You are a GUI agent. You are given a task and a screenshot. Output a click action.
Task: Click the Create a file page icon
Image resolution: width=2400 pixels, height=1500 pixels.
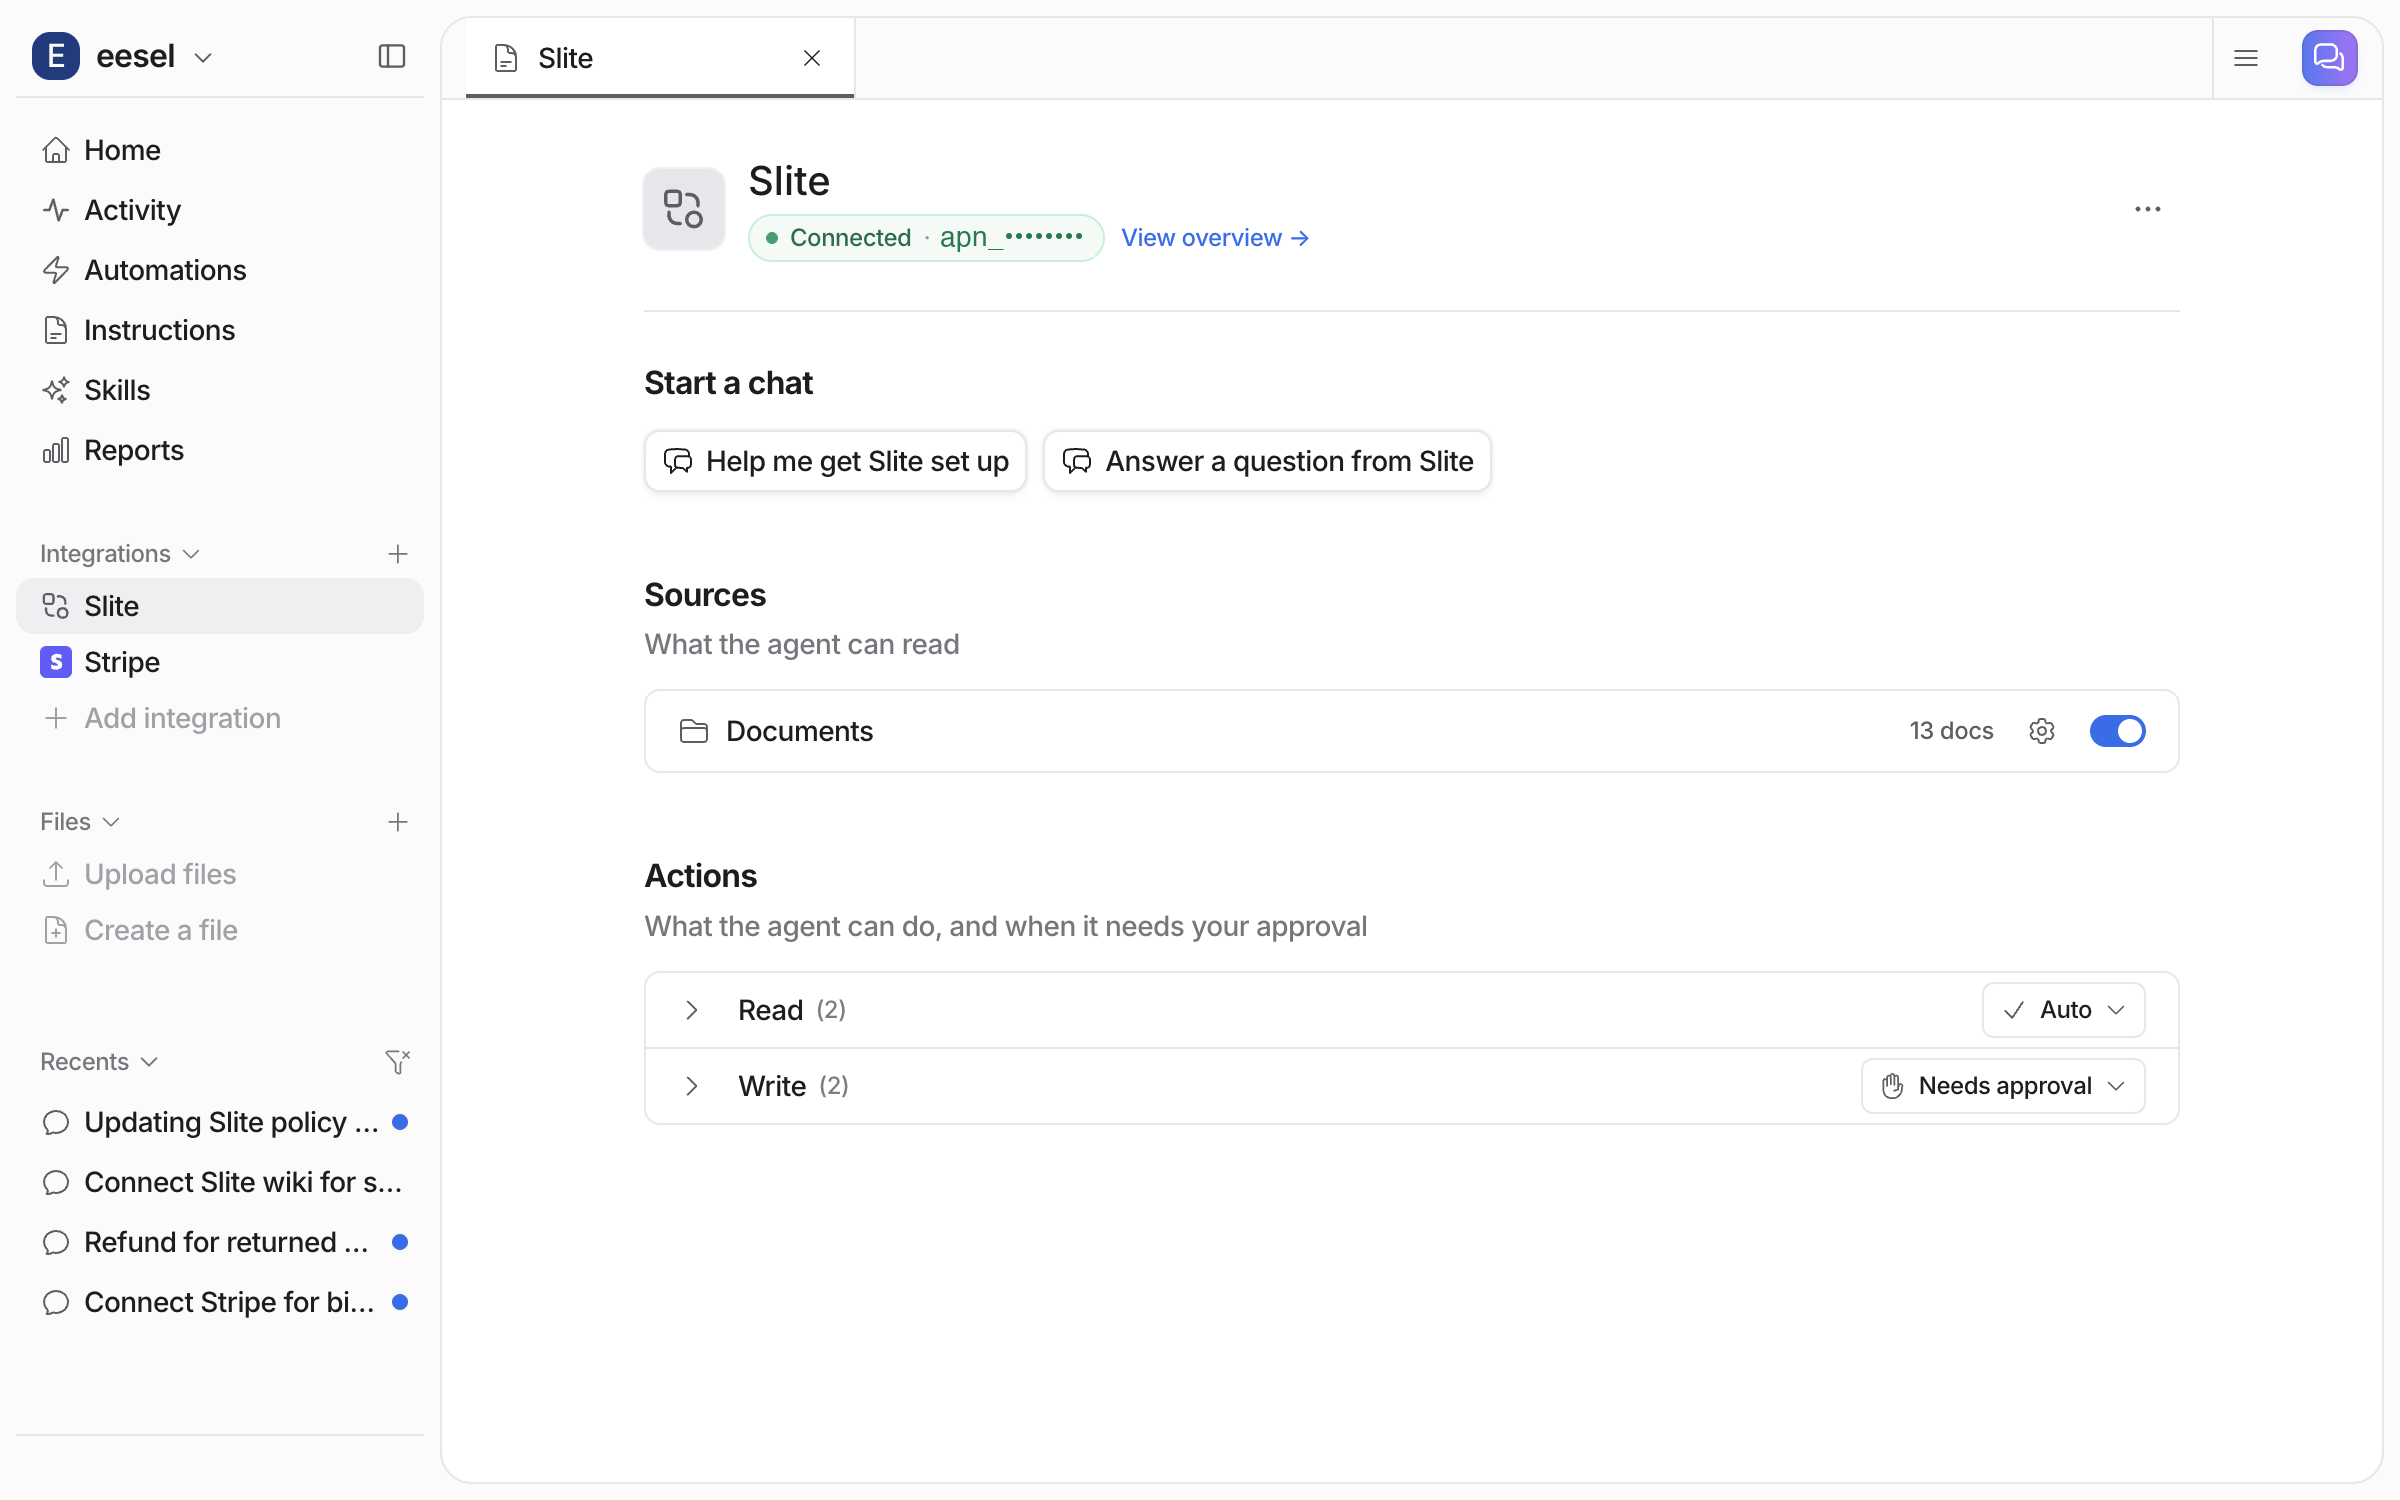(56, 930)
